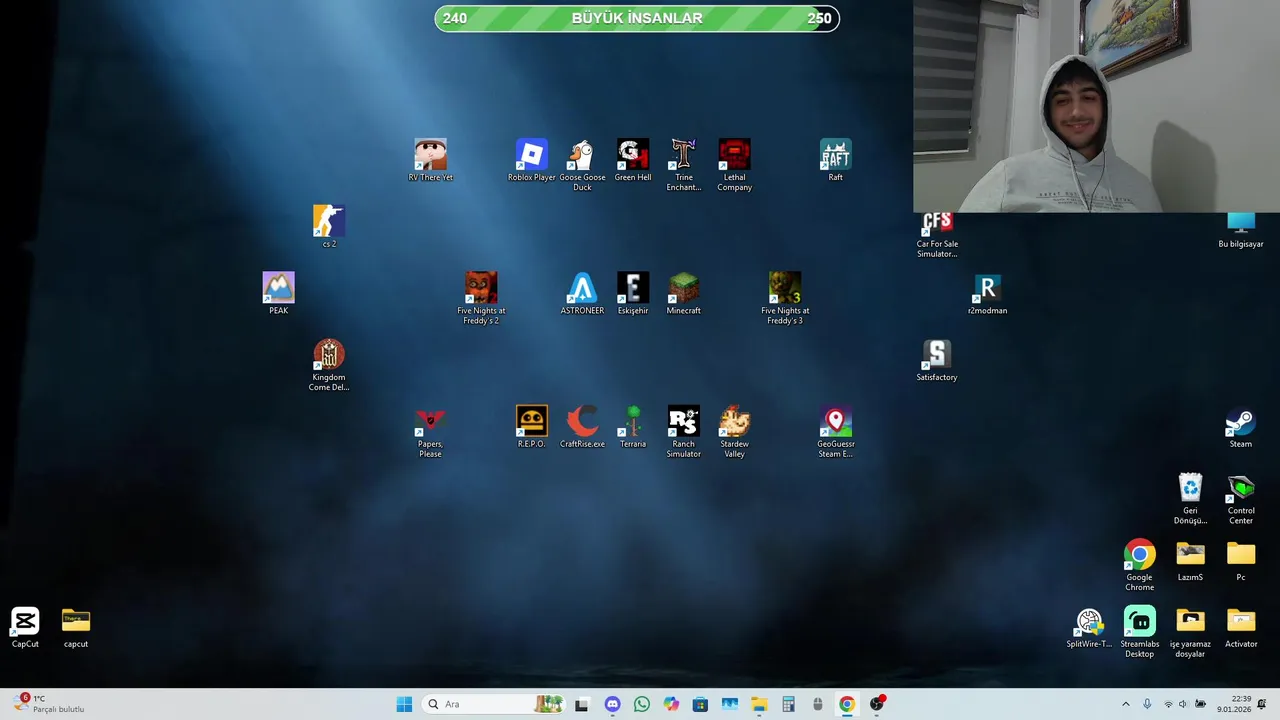
Task: Select the GeoGuessr Steam Edition icon
Action: point(835,432)
